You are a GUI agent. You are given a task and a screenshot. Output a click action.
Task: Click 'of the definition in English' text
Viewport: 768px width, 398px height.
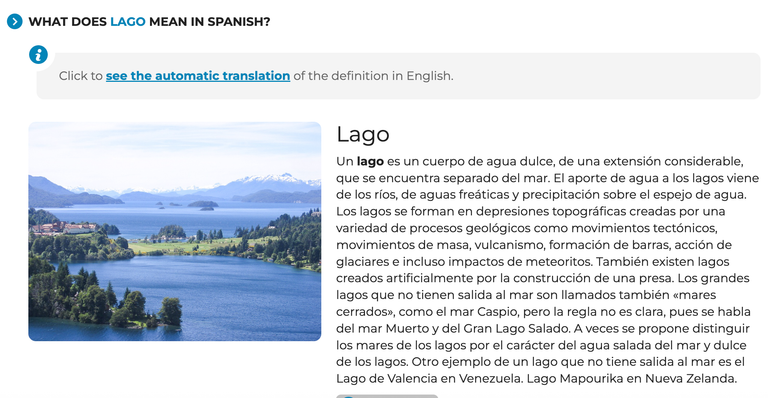373,76
